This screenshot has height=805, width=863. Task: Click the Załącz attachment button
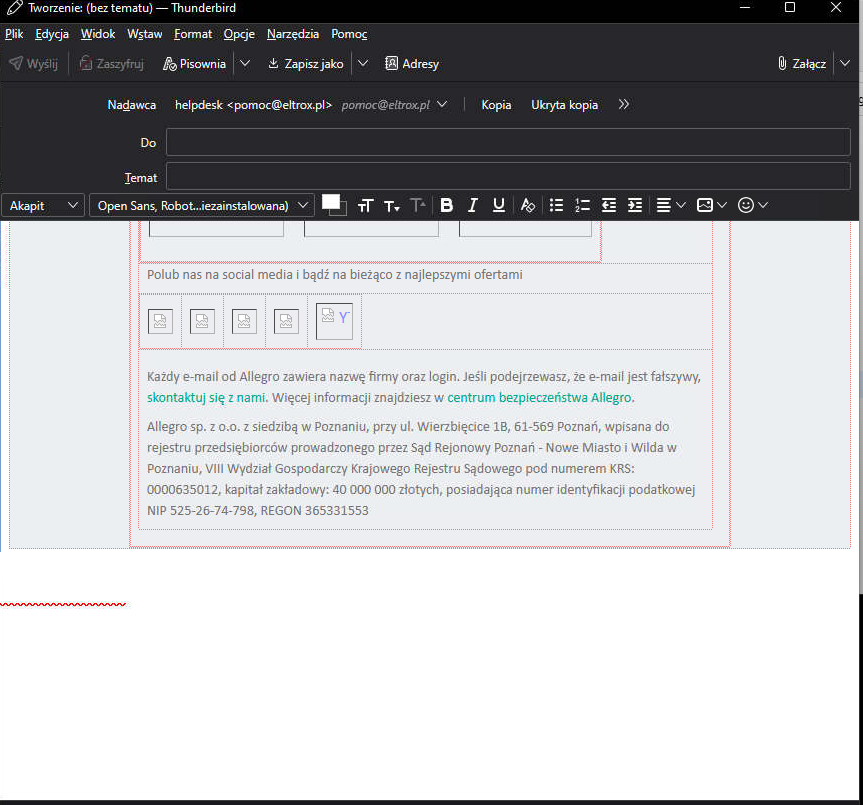coord(802,63)
